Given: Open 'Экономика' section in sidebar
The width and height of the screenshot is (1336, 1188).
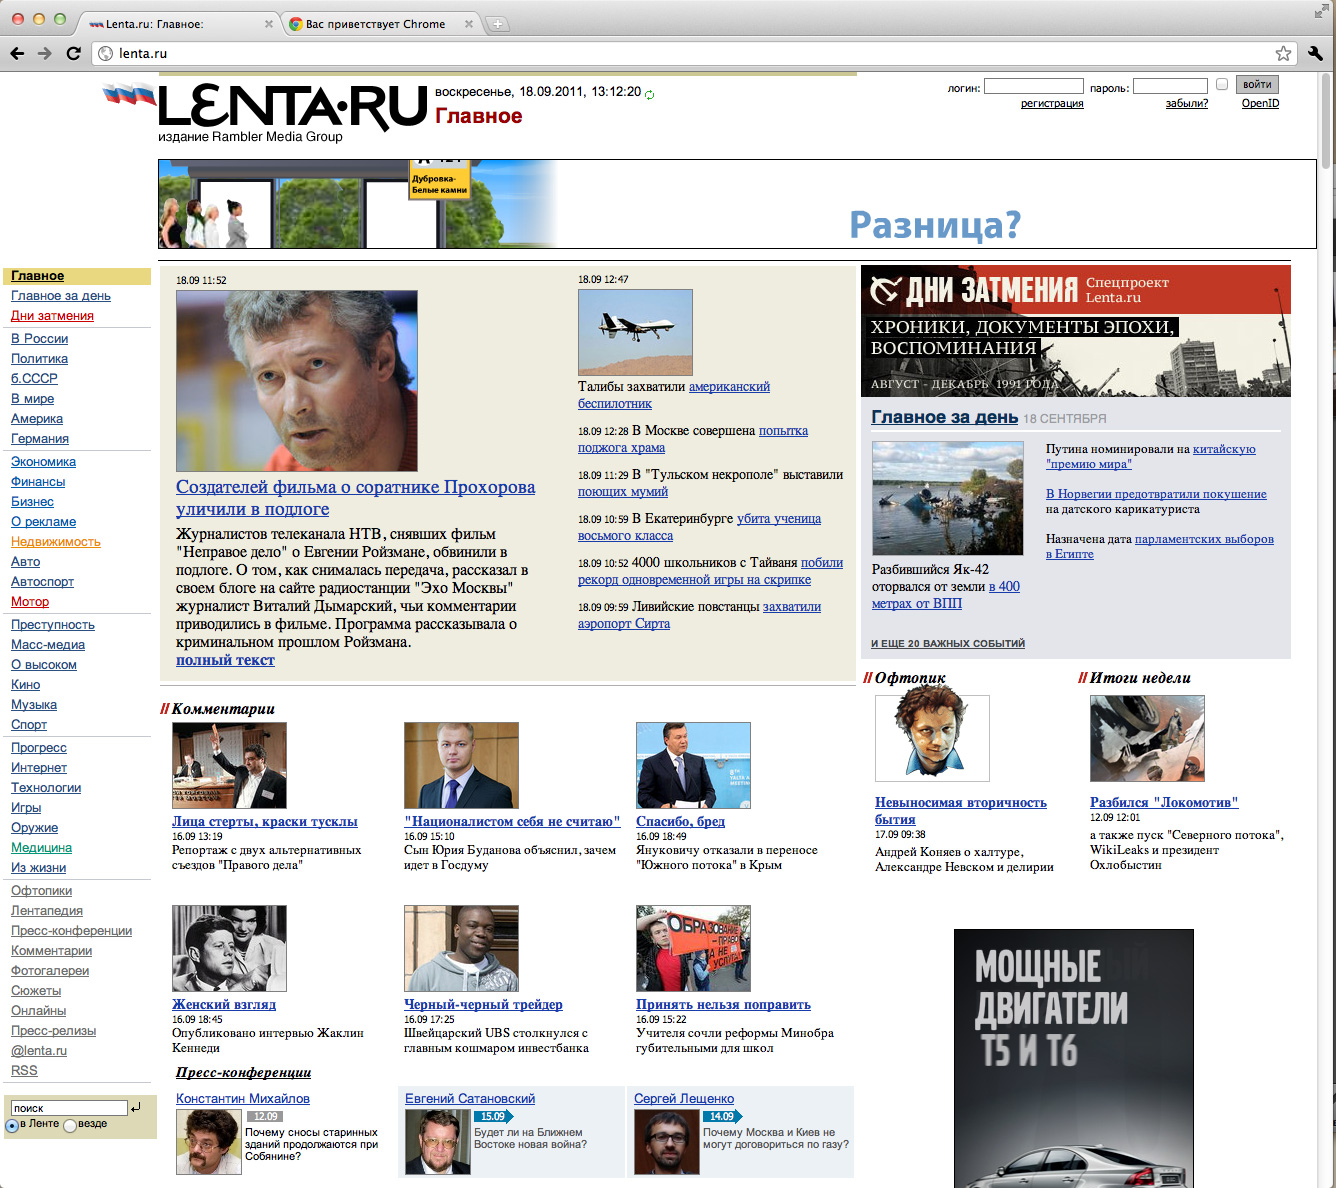Looking at the screenshot, I should click(43, 462).
